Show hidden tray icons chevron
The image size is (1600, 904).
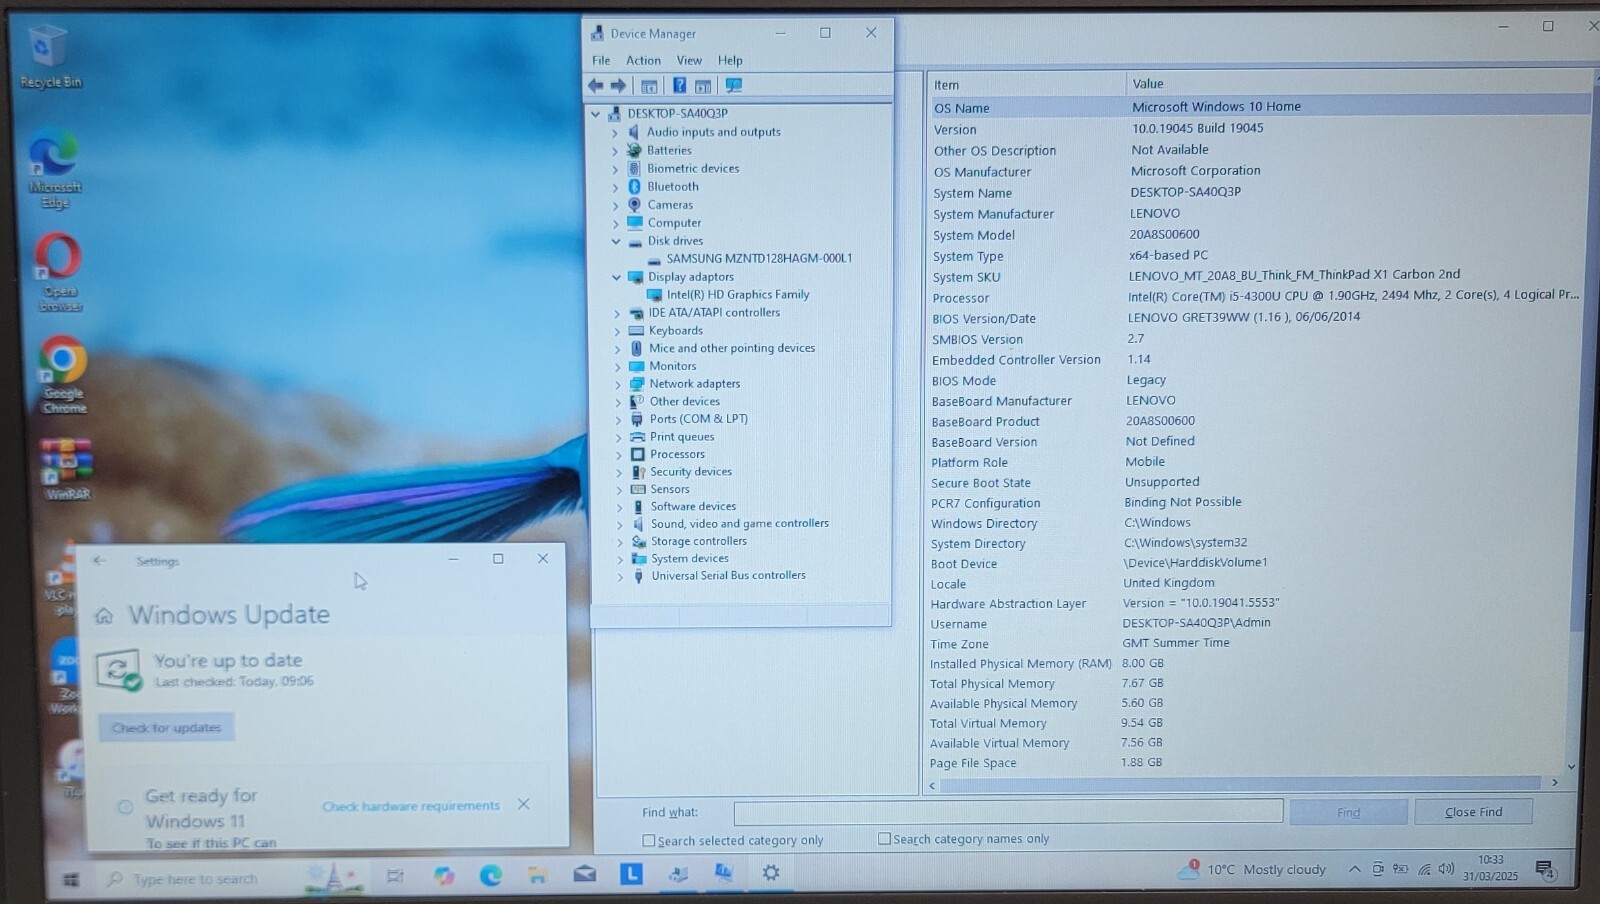(x=1355, y=869)
